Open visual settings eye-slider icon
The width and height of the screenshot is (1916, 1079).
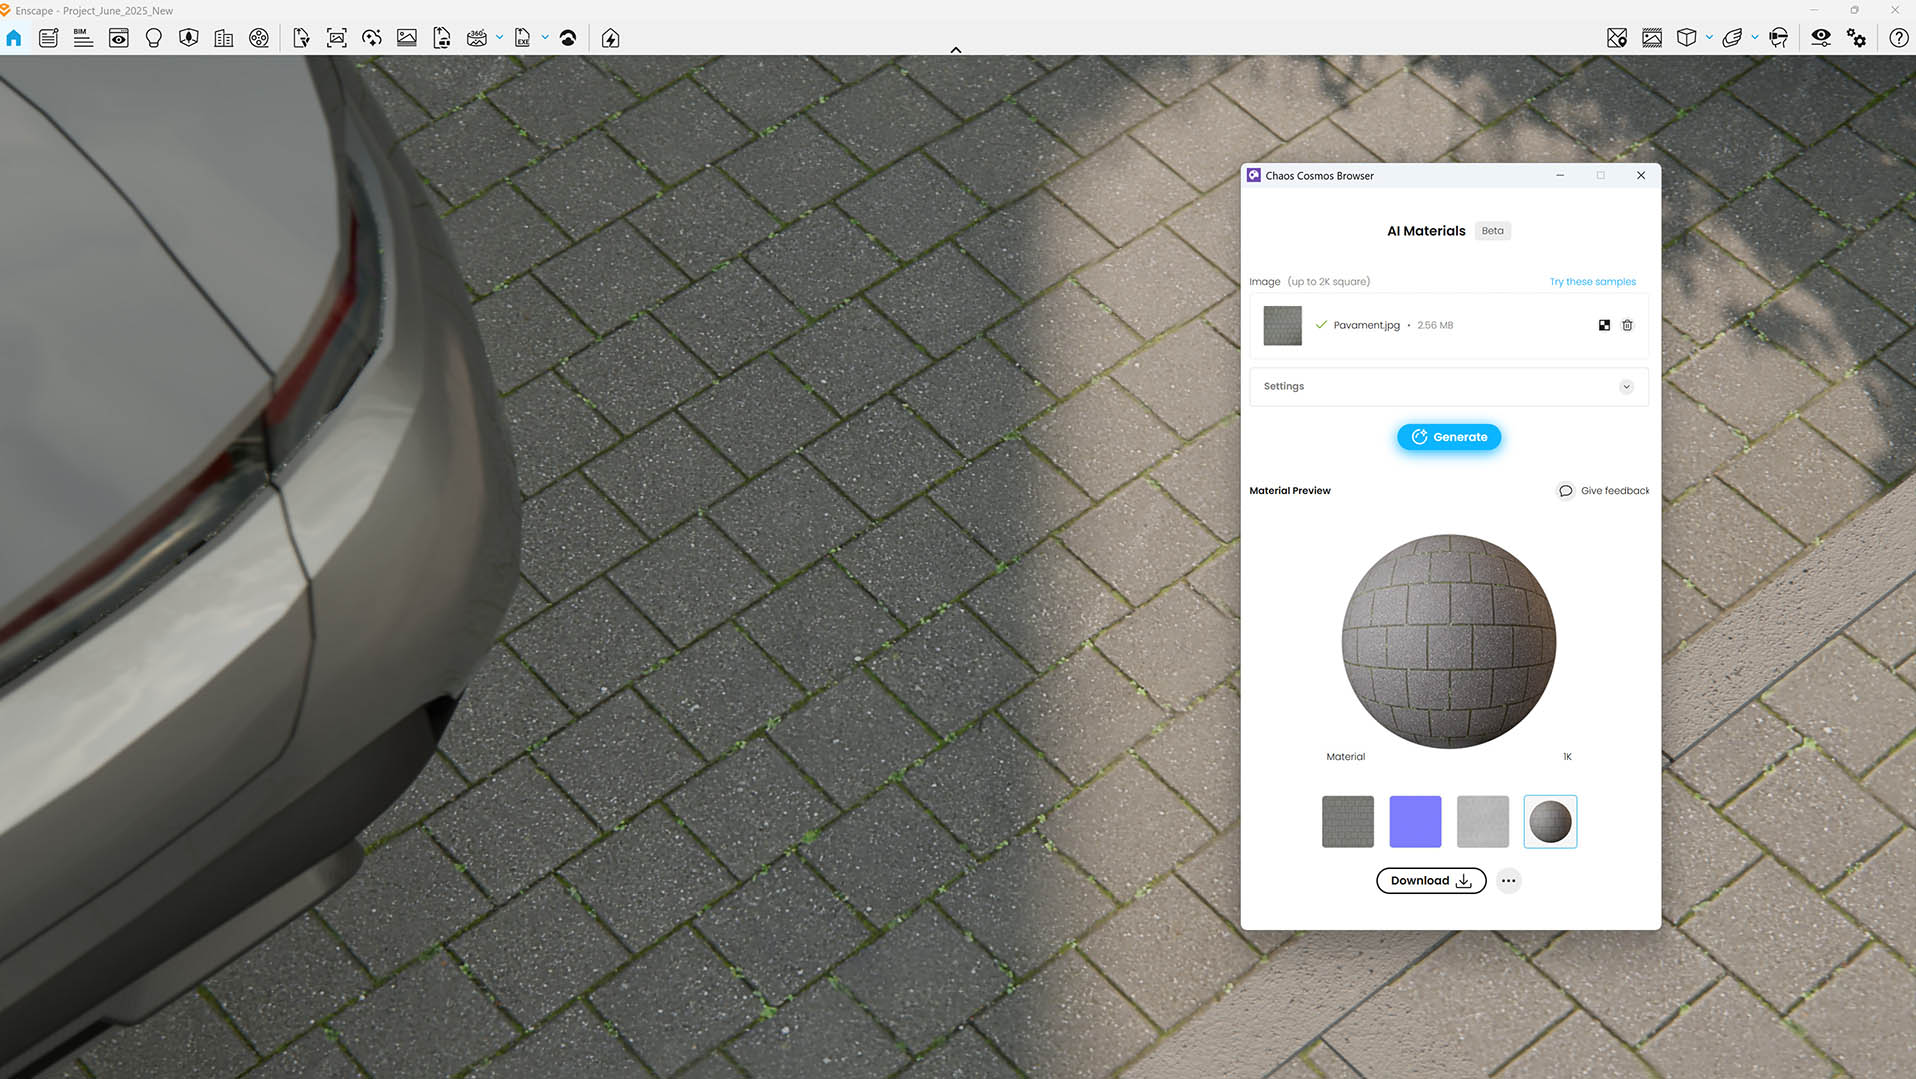[1821, 38]
